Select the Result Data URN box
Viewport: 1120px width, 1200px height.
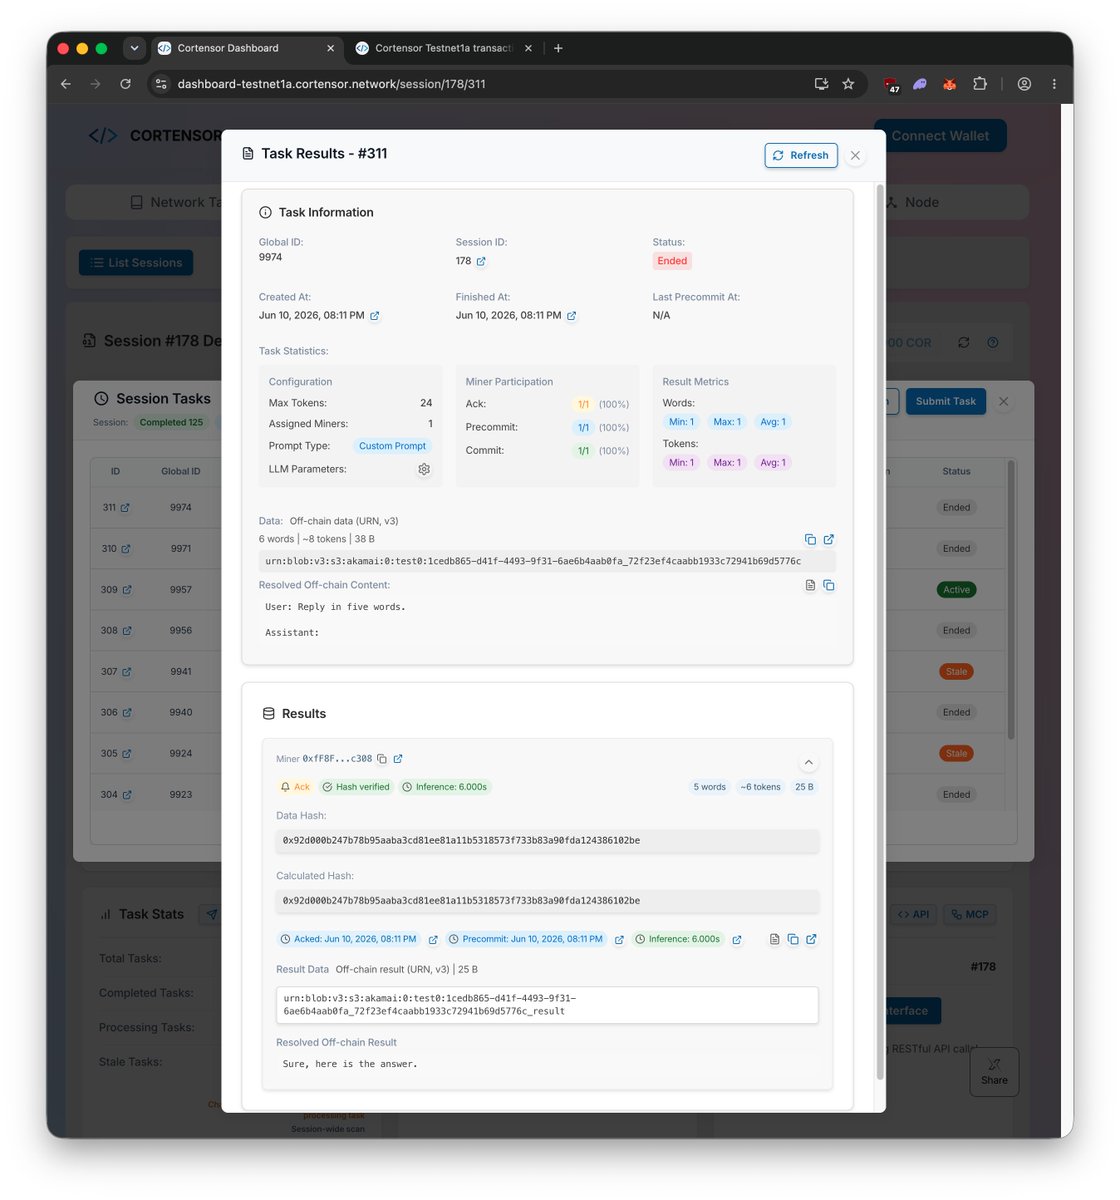point(547,1005)
